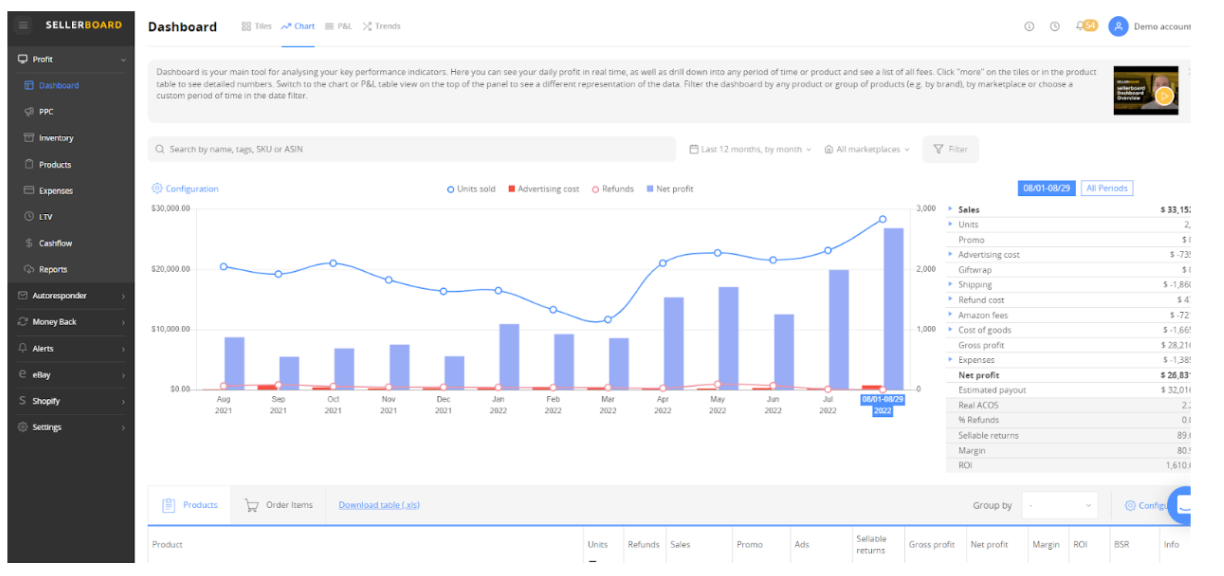1224x576 pixels.
Task: Click the hamburger menu icon
Action: coord(24,25)
